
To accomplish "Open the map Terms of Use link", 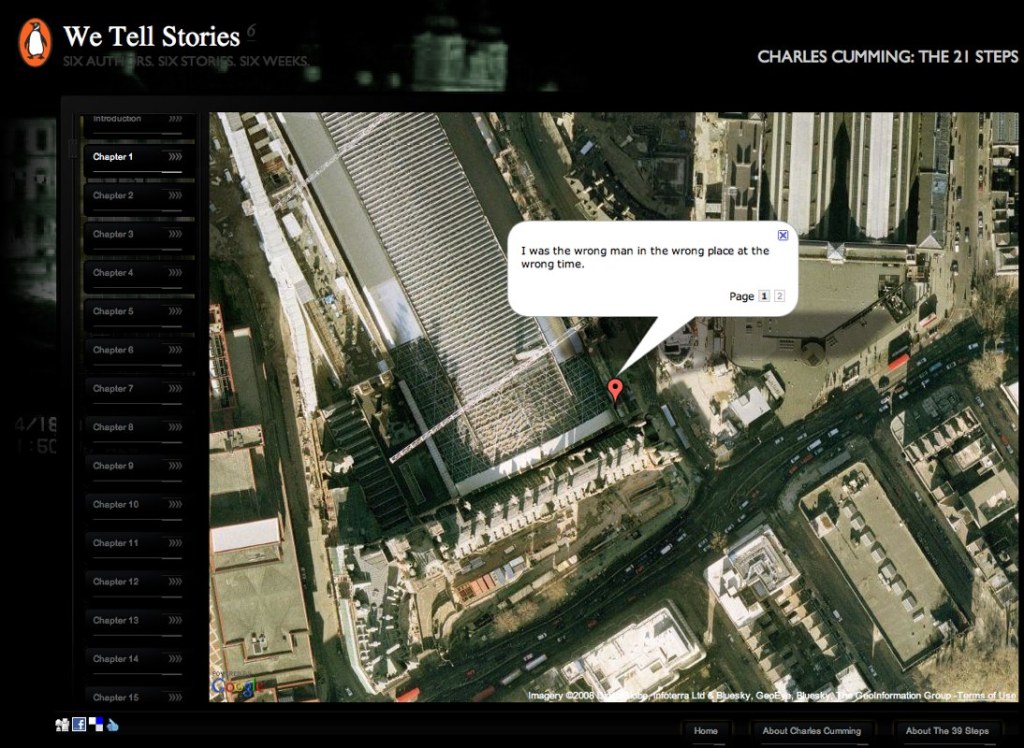I will [x=987, y=696].
